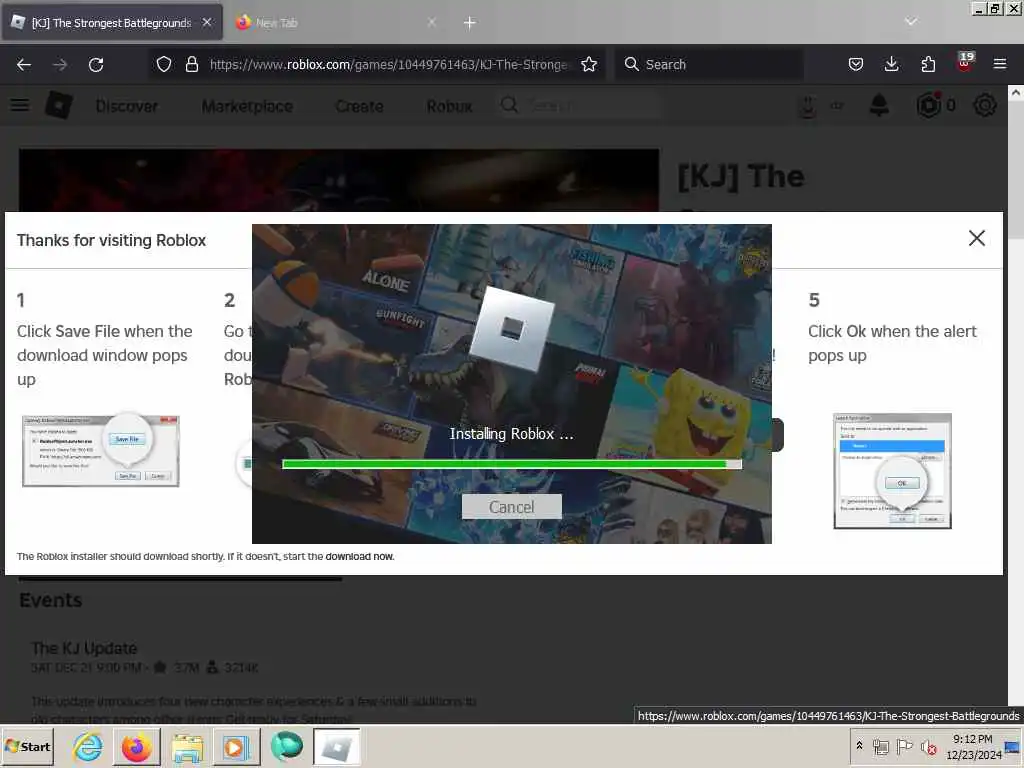Open the Roblox side navigation menu
1024x768 pixels.
(20, 105)
